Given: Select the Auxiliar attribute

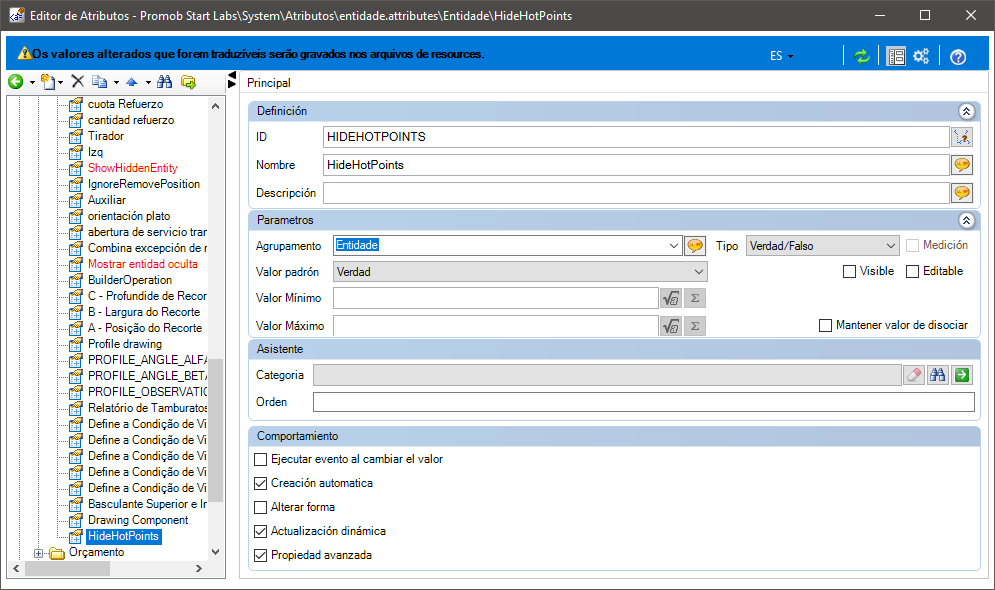Looking at the screenshot, I should pos(107,200).
